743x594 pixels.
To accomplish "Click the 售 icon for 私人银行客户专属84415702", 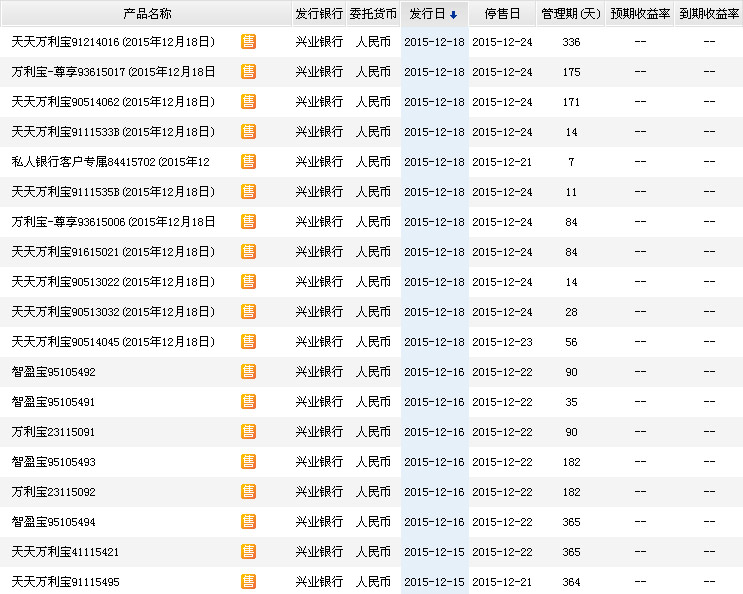I will click(x=248, y=162).
